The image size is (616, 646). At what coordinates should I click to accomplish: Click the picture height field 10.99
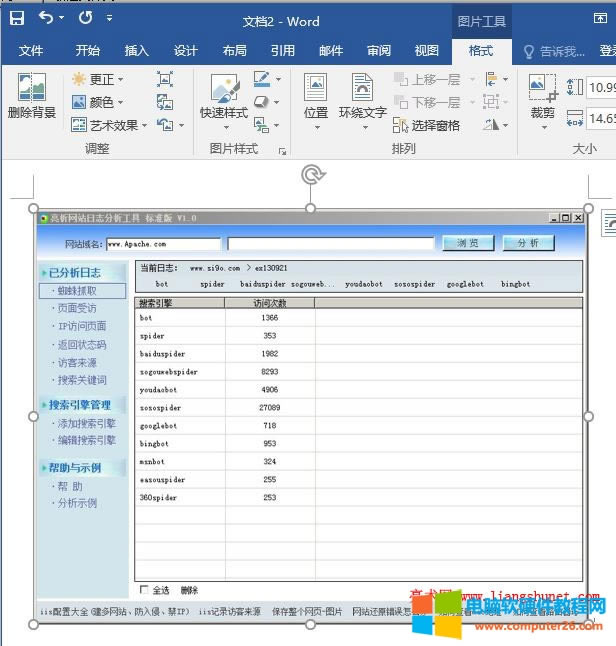601,87
